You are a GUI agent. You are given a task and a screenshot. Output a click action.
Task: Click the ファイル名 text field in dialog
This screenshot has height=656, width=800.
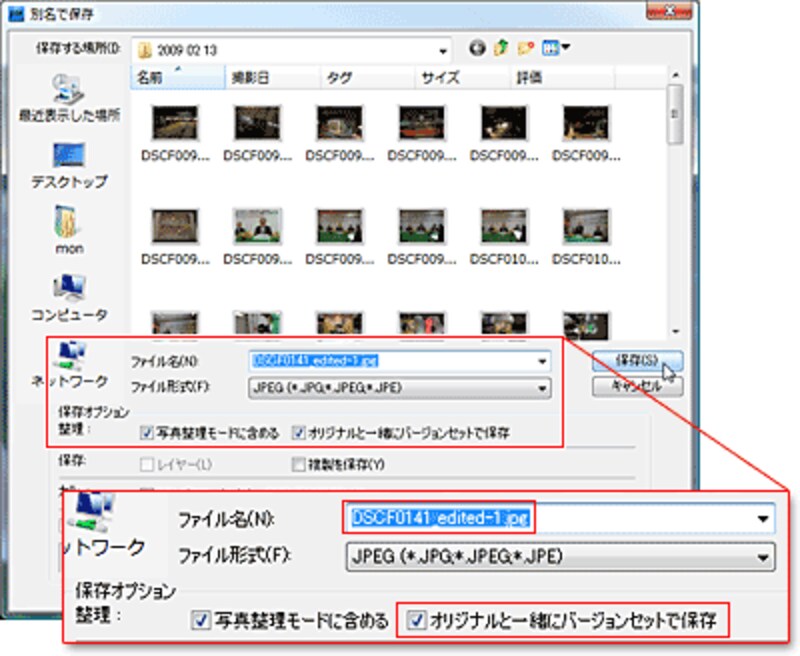(399, 361)
